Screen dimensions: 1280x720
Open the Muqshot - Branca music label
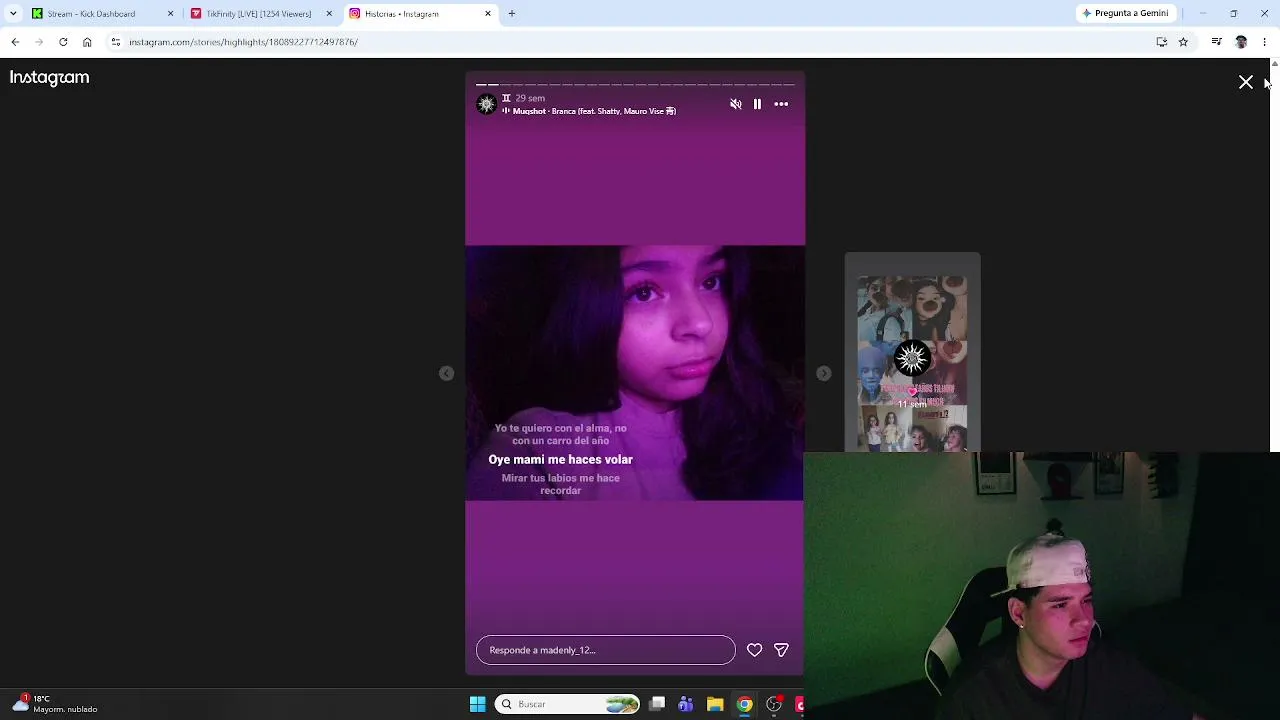[x=589, y=111]
